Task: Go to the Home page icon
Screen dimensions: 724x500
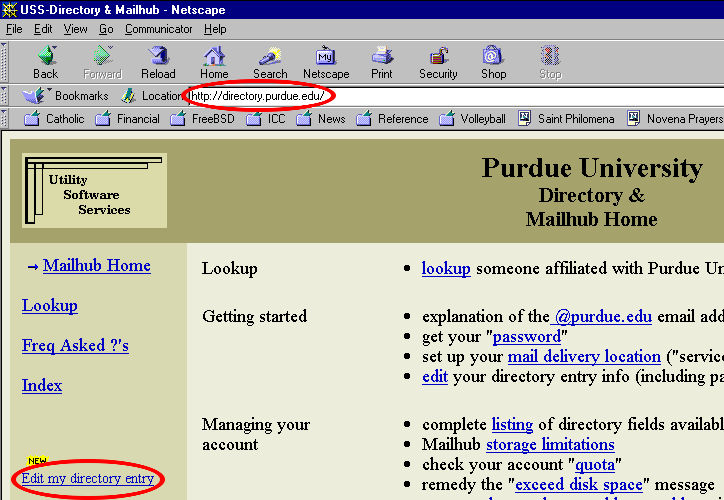Action: (x=214, y=56)
